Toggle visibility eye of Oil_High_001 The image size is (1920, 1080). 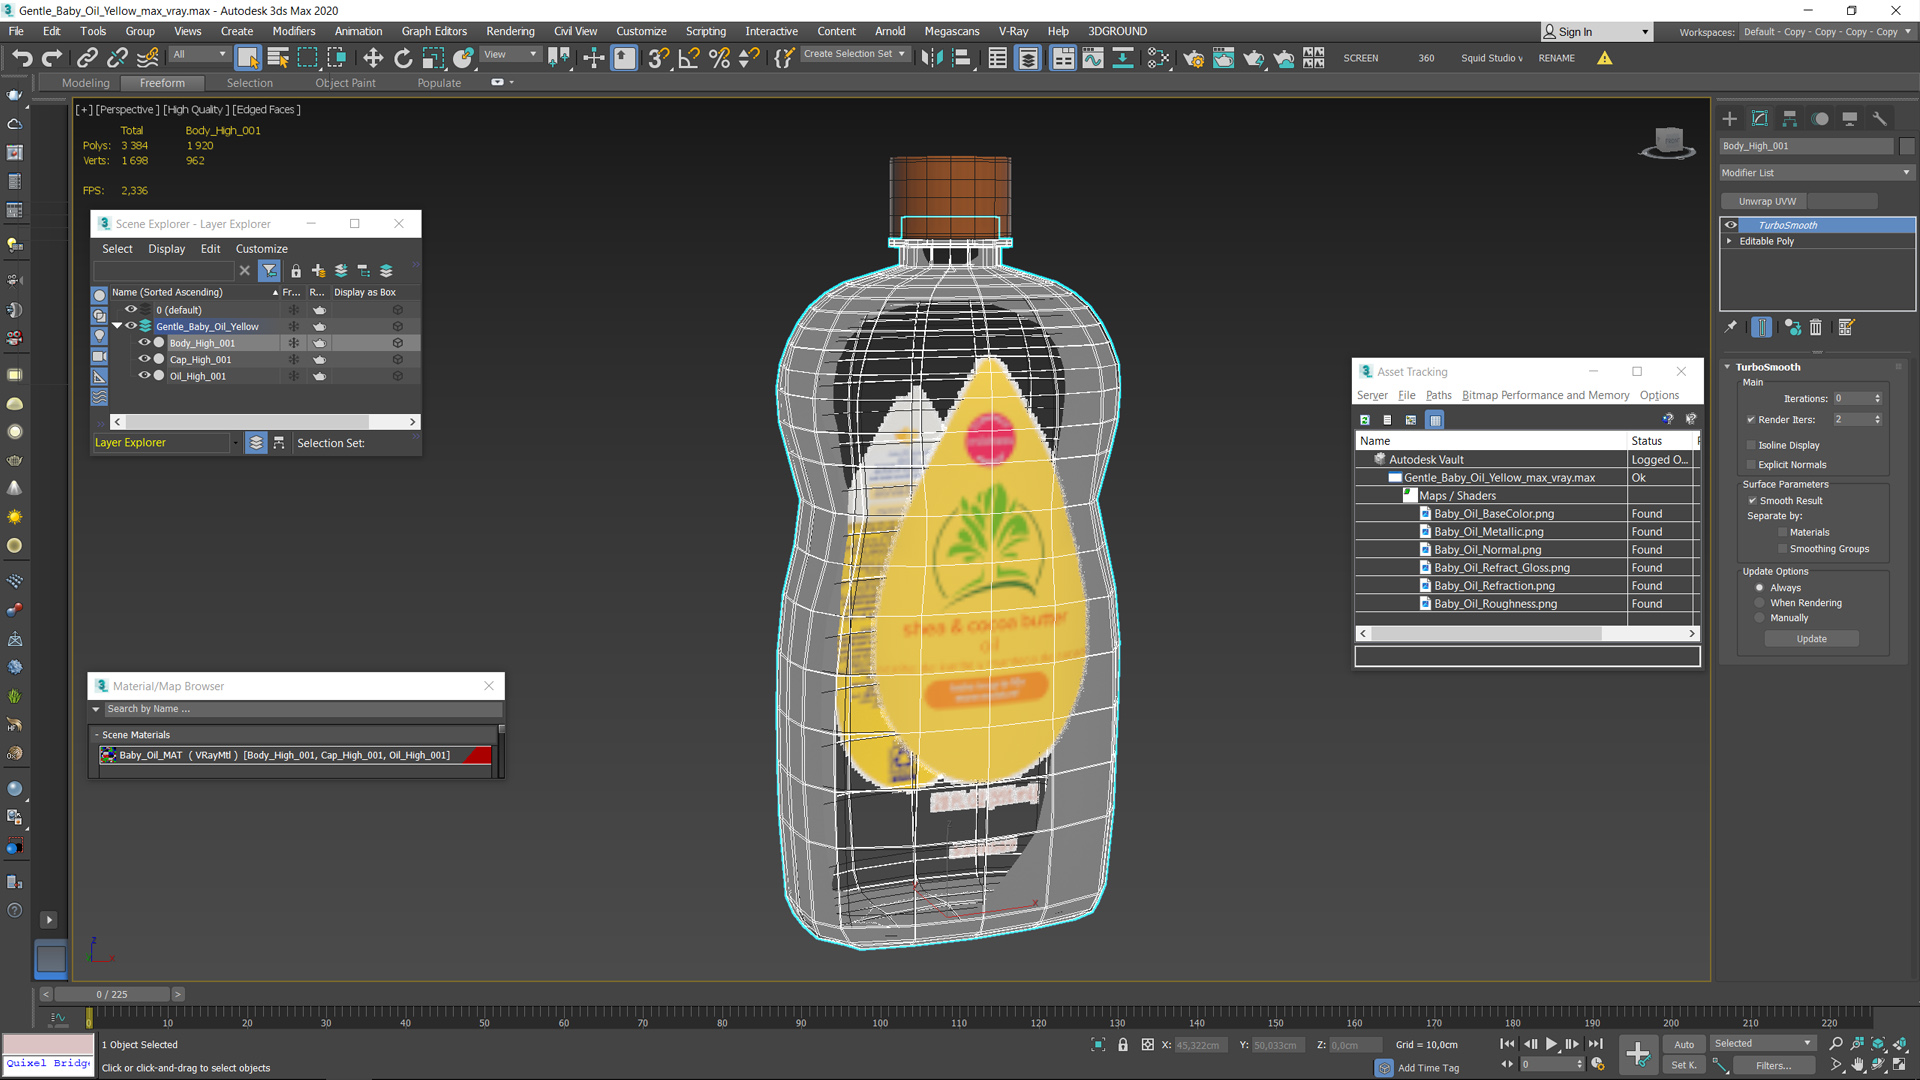[x=144, y=376]
